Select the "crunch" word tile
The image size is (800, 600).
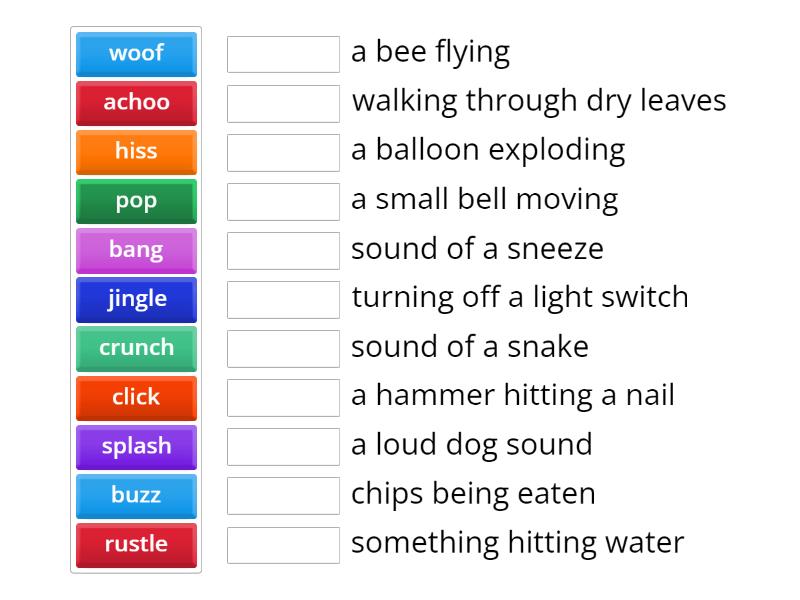click(136, 348)
